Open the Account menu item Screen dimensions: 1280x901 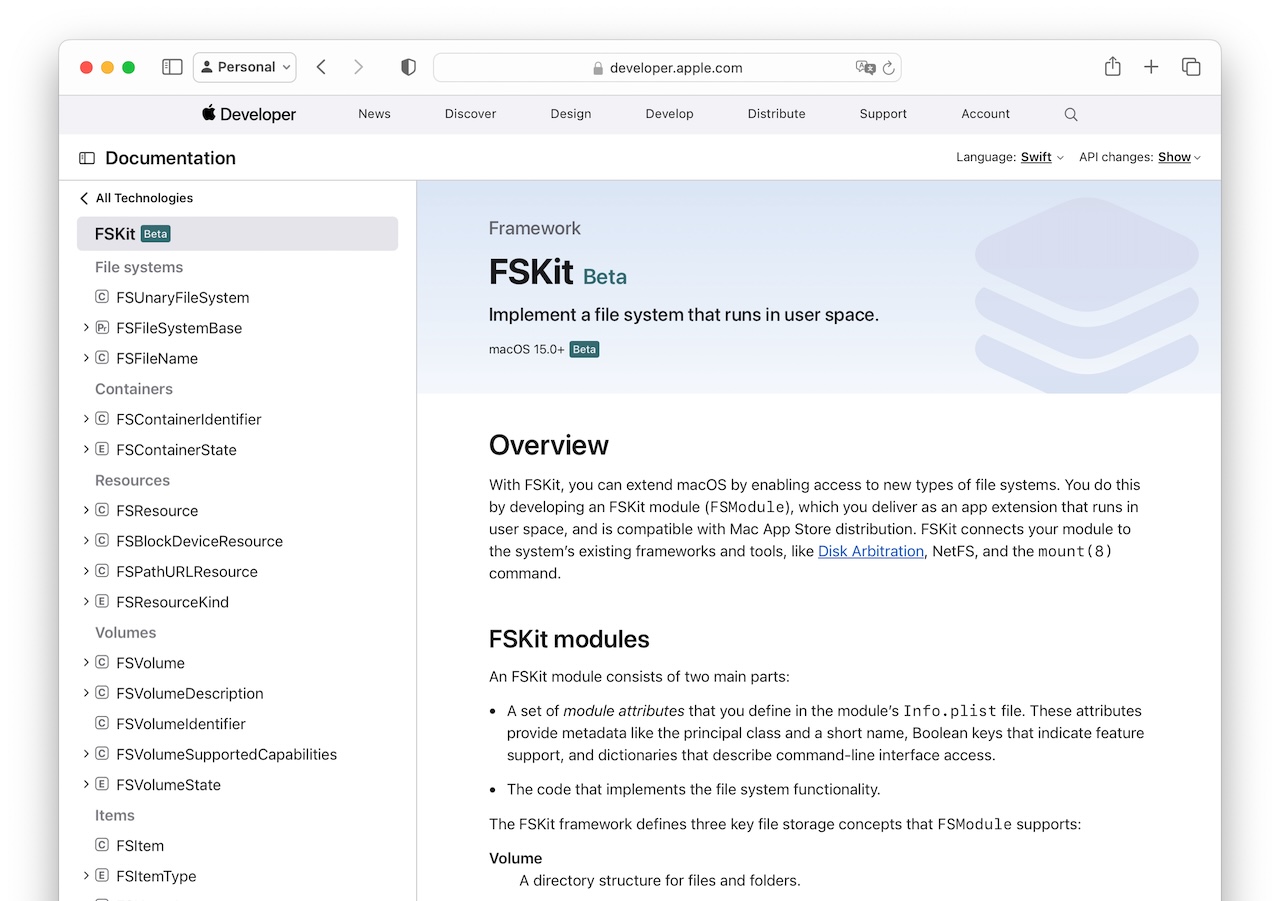point(985,114)
